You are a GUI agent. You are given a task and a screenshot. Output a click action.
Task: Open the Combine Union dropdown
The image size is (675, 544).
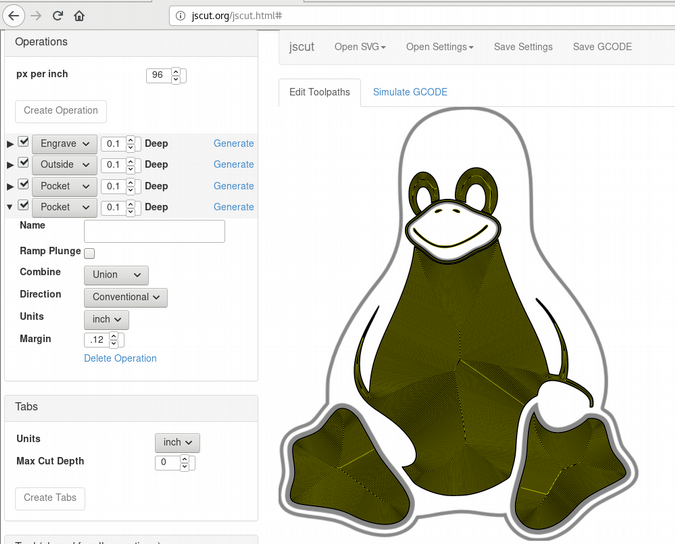116,275
